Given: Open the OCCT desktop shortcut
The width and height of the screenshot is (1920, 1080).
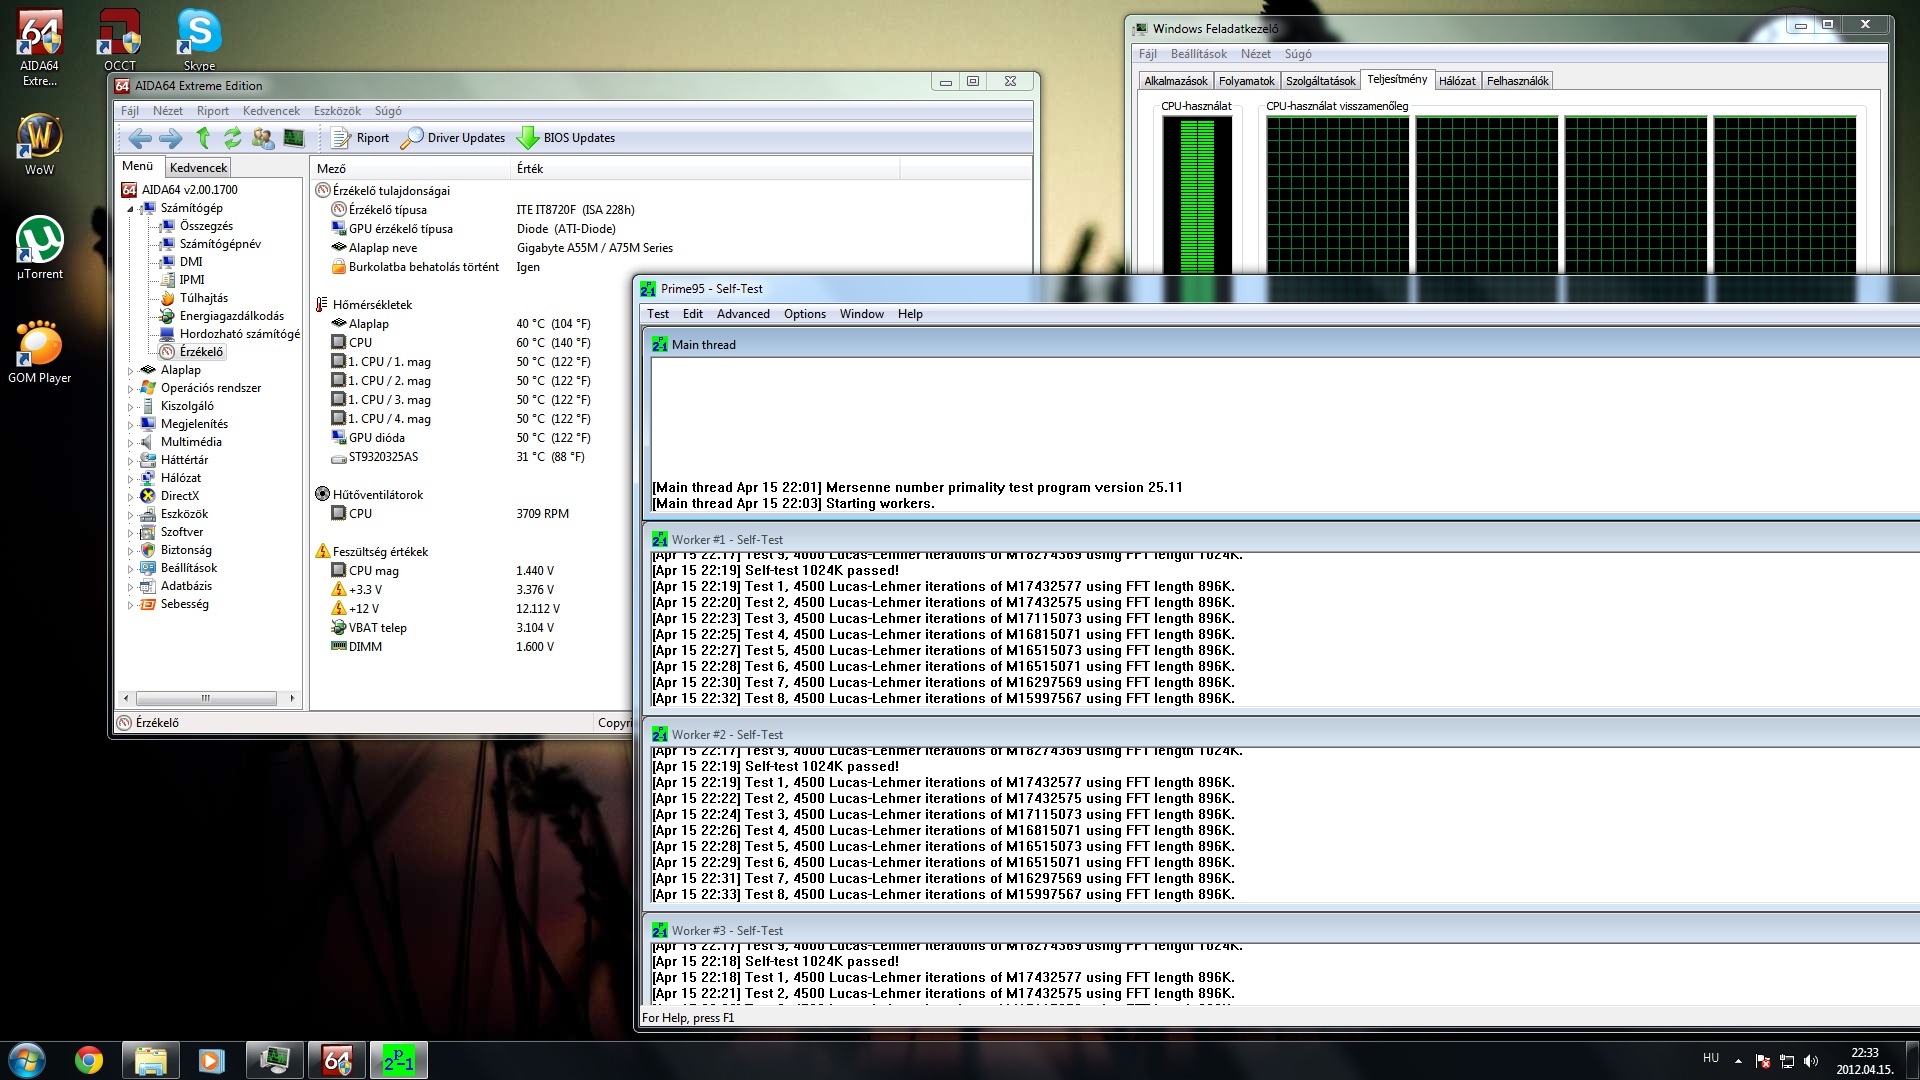Looking at the screenshot, I should click(x=119, y=40).
